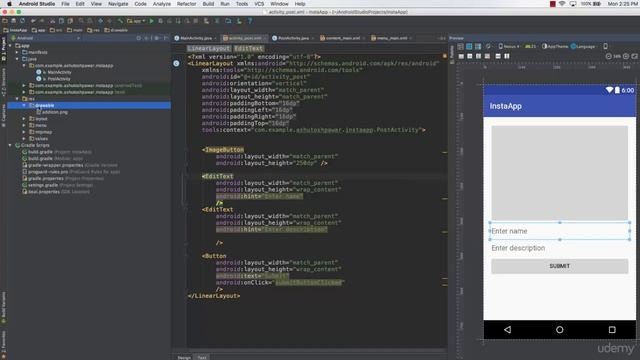640x360 pixels.
Task: Click the EditText breadcrumb above the code
Action: [x=249, y=49]
